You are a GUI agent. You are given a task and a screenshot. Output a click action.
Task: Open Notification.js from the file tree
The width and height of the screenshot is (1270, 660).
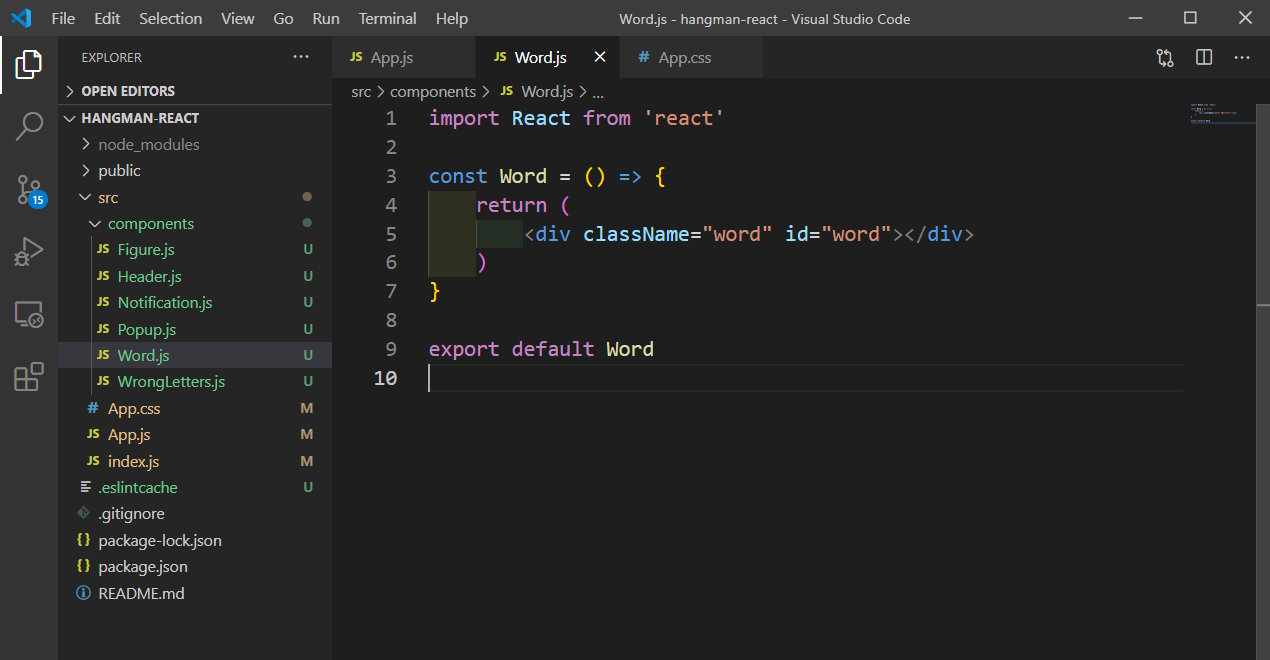[195, 302]
